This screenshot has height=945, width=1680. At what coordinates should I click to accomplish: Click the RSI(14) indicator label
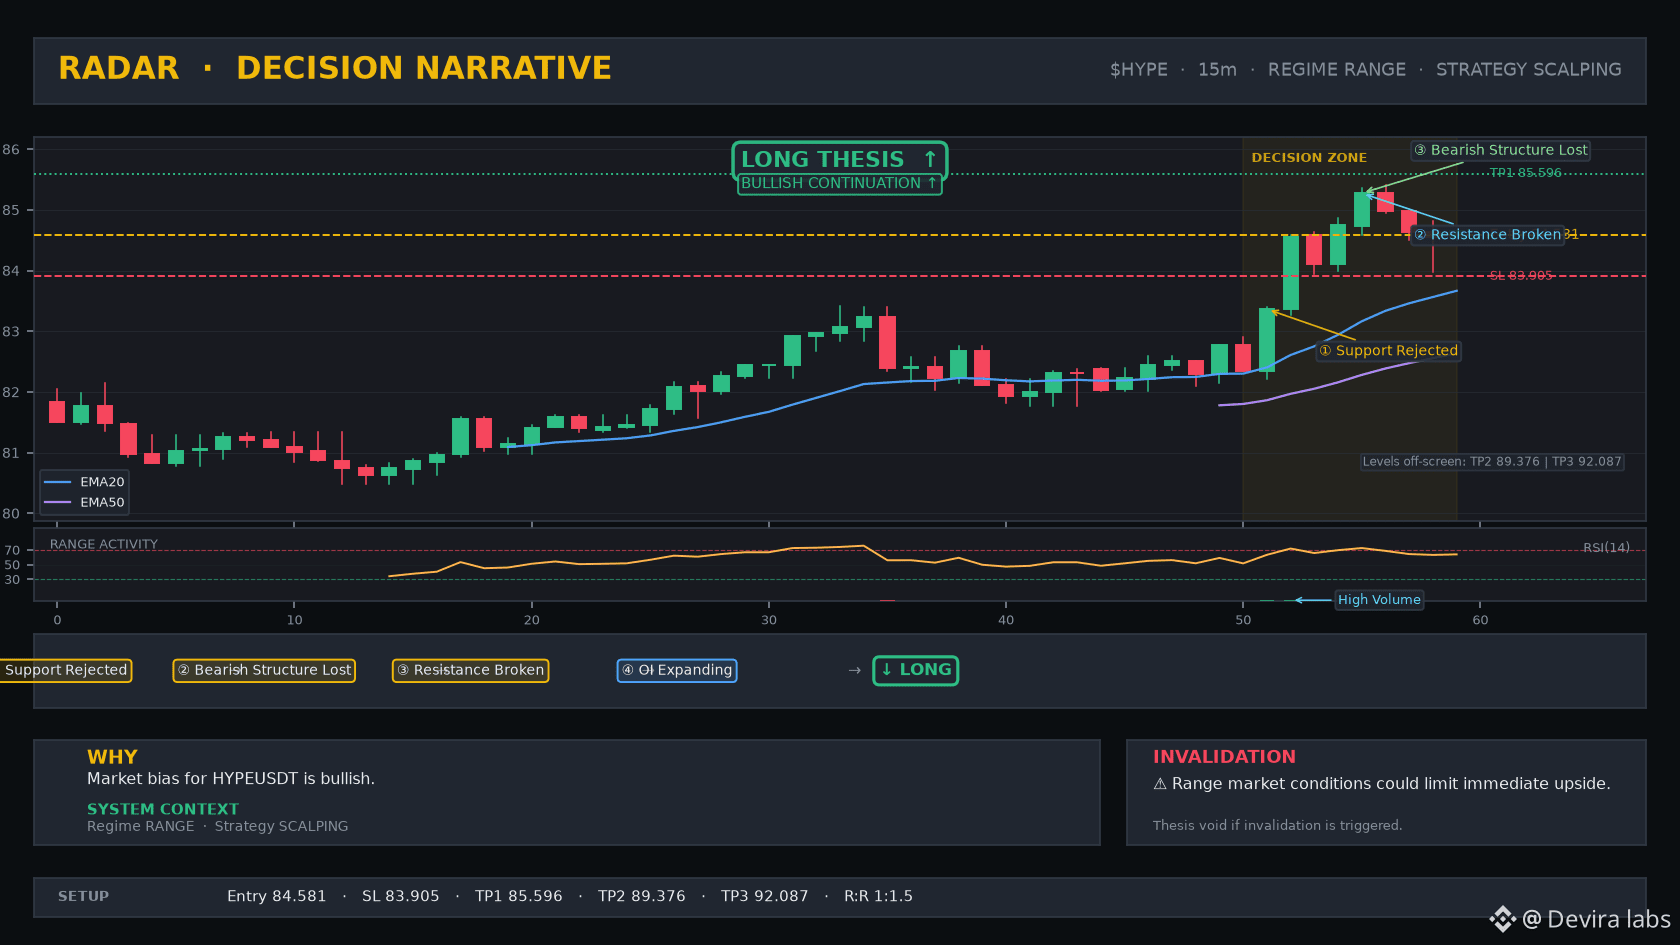[x=1606, y=548]
